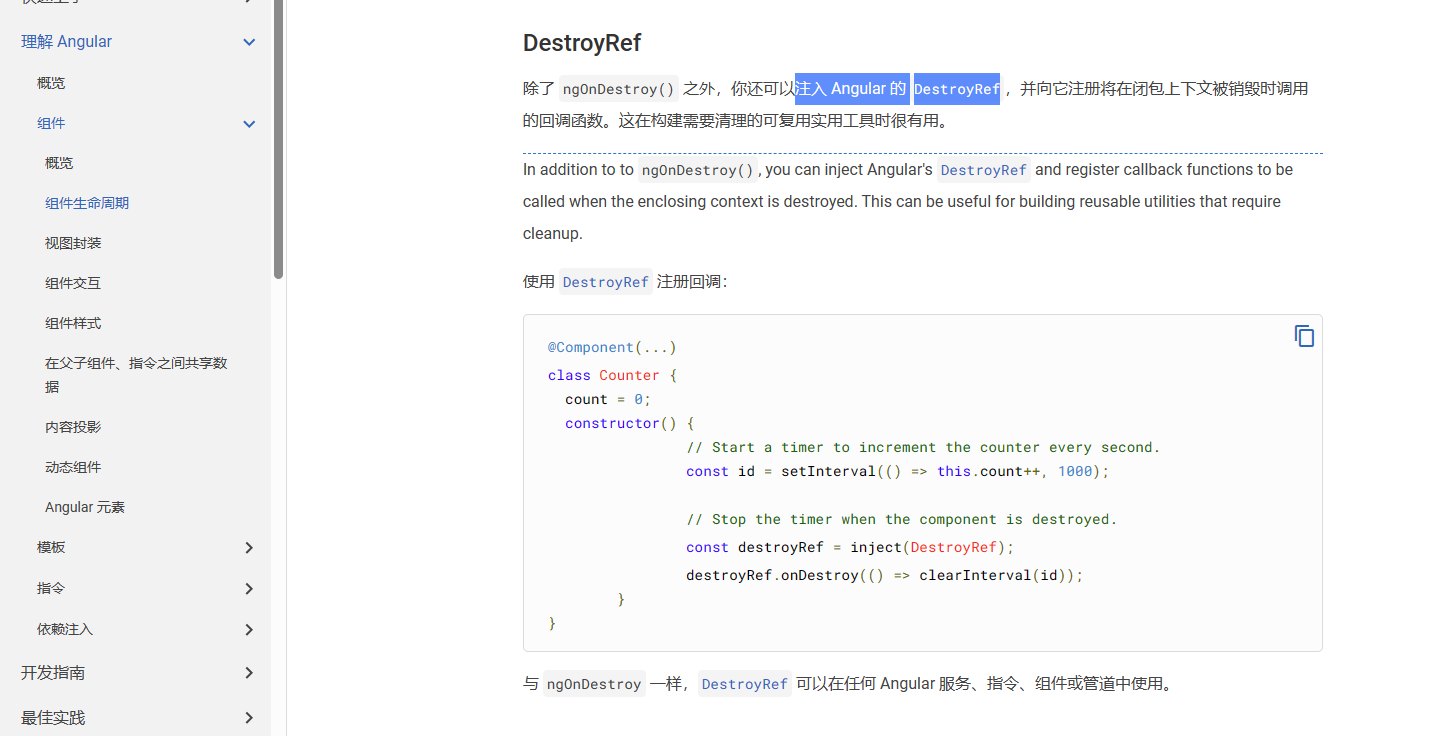Open 组件交互 page
Image resolution: width=1436 pixels, height=736 pixels.
(73, 283)
